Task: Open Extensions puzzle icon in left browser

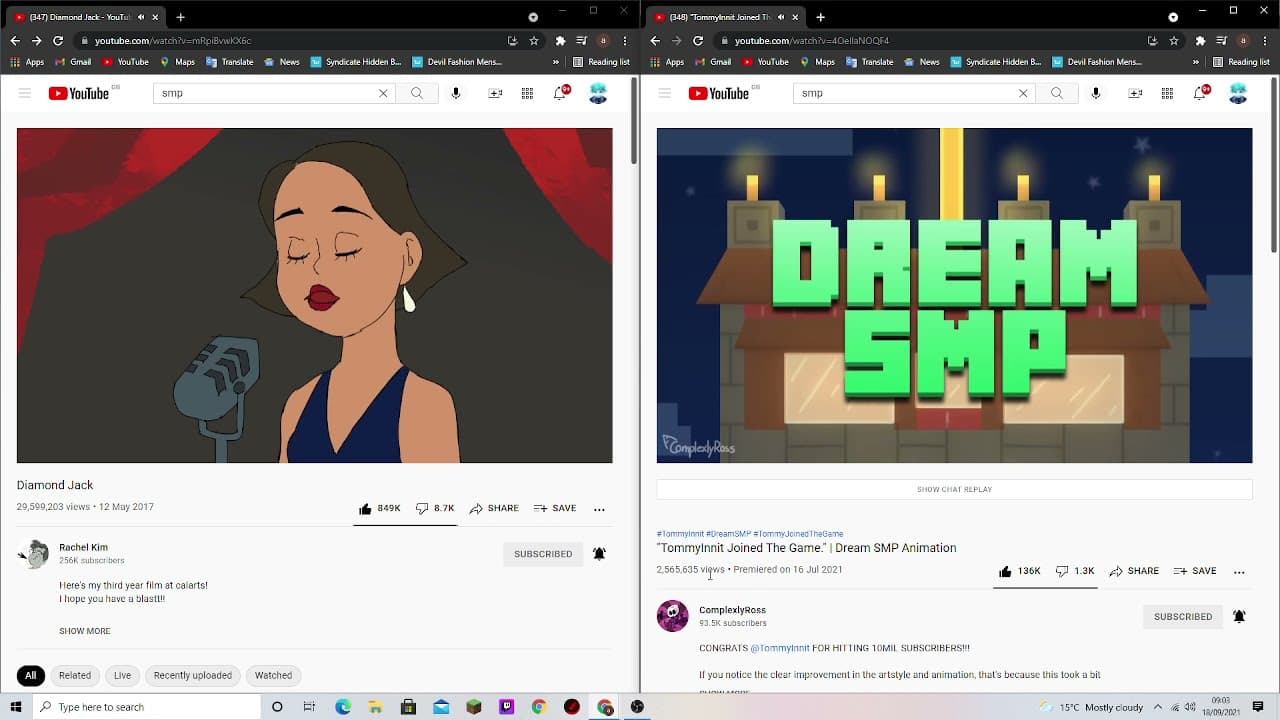Action: pos(560,41)
